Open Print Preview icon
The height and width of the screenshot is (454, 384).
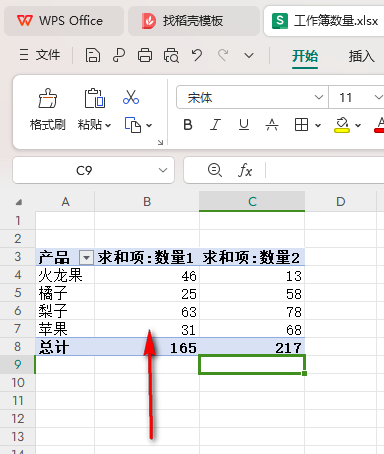click(171, 55)
